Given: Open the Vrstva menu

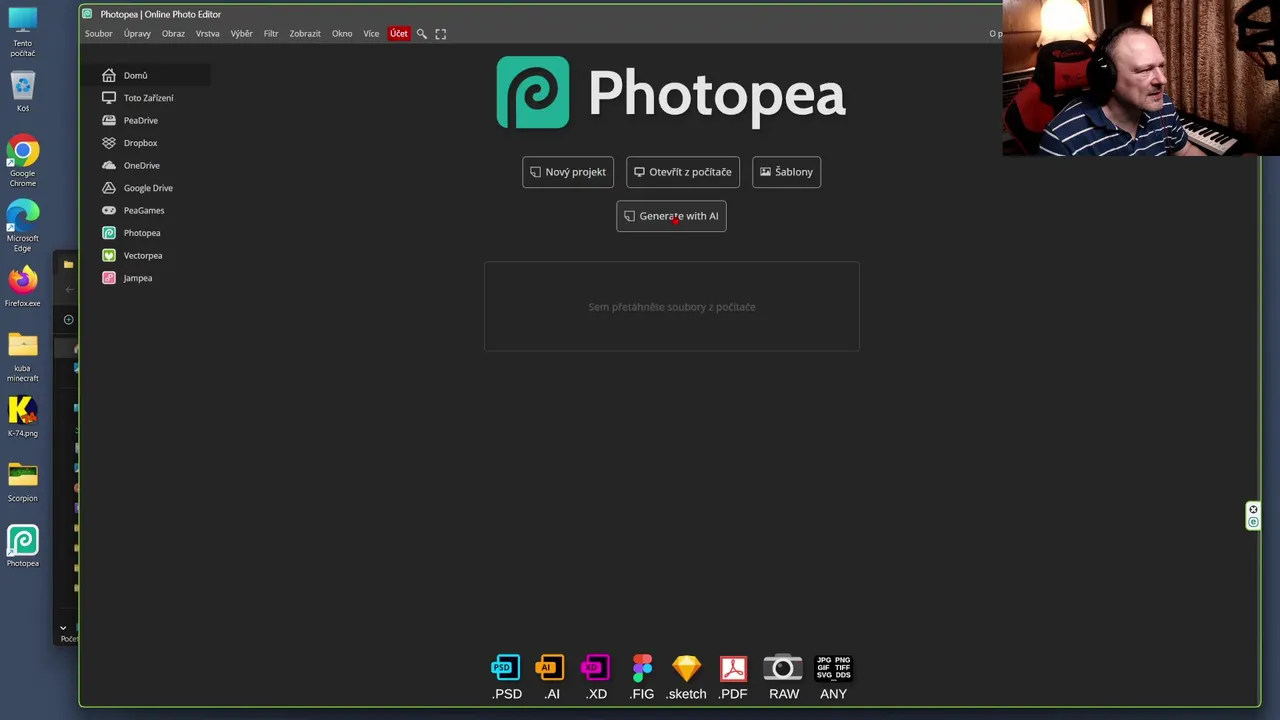Looking at the screenshot, I should (x=207, y=34).
